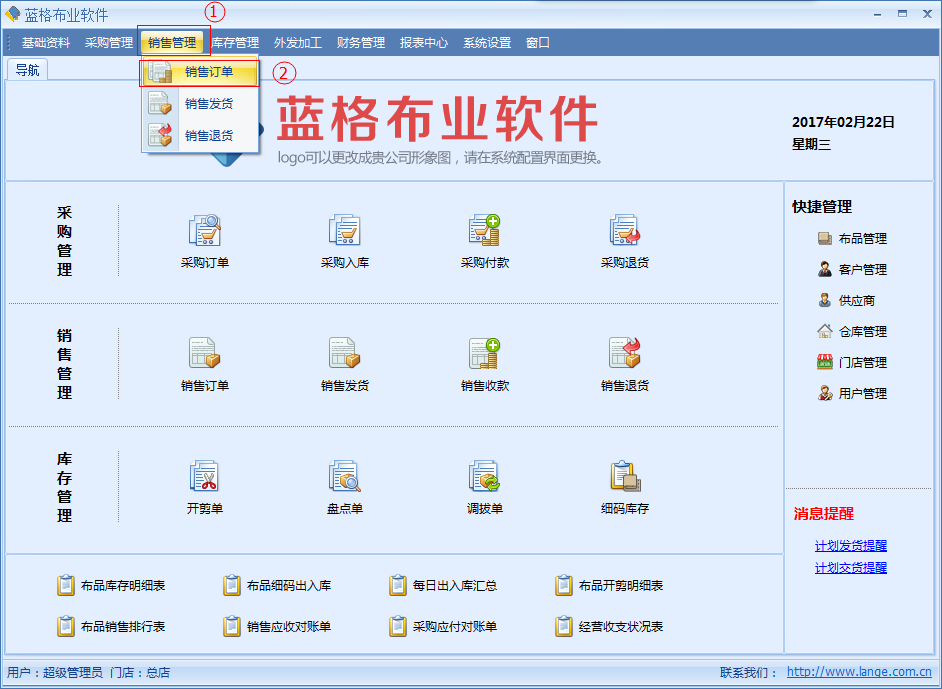Click the 销售收款 sales receipt icon
Image resolution: width=942 pixels, height=689 pixels.
485,354
